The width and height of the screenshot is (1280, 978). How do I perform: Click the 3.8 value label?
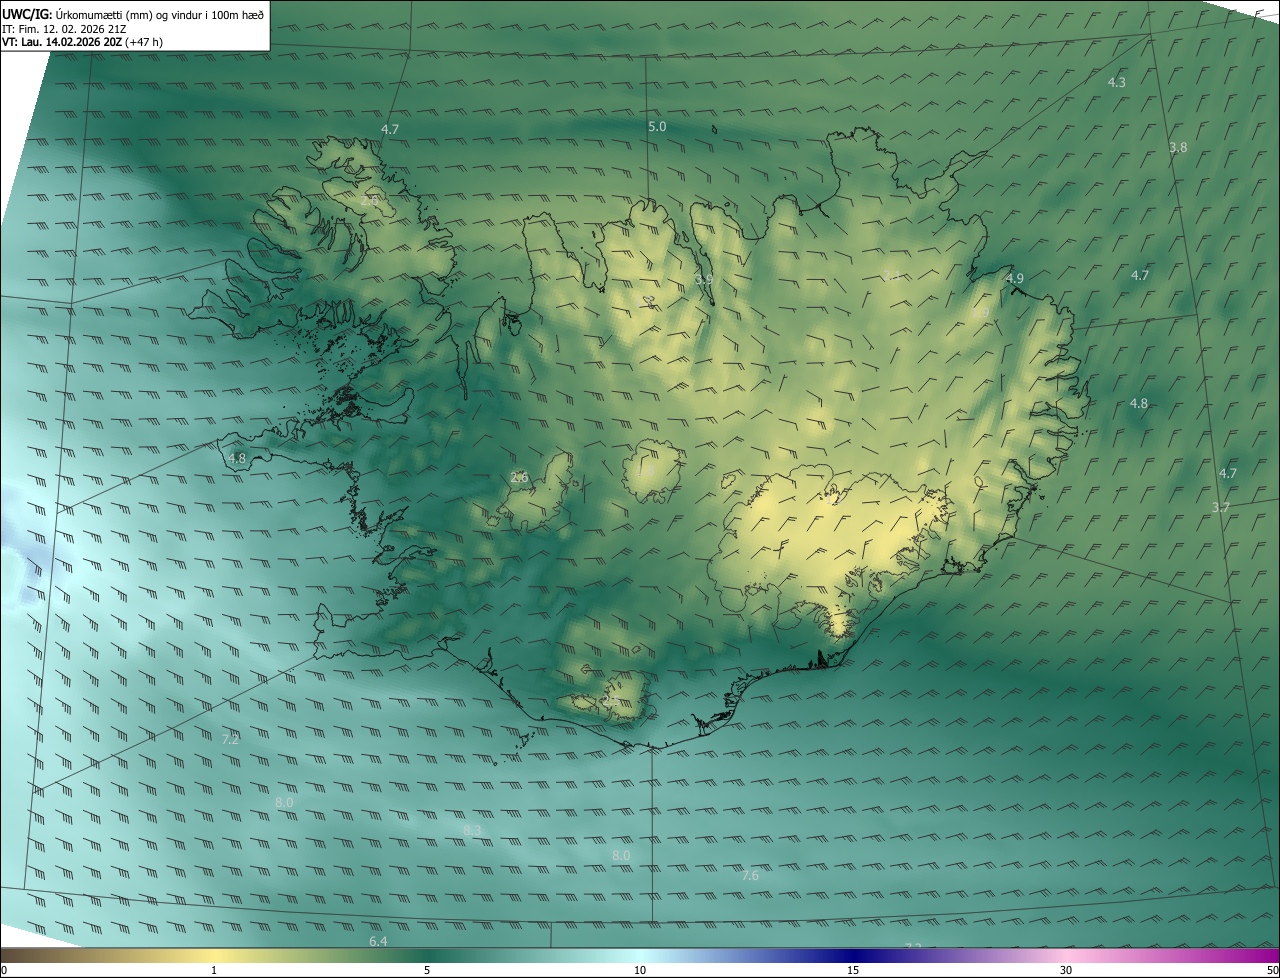[x=1178, y=147]
